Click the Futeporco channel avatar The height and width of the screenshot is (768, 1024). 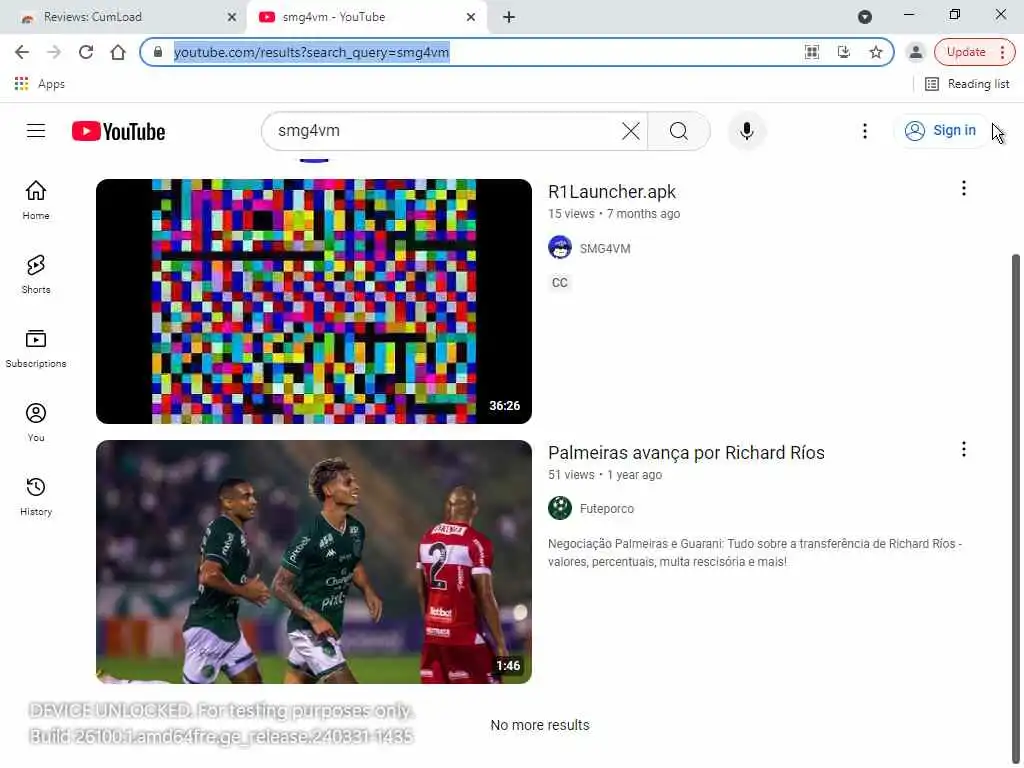coord(560,507)
